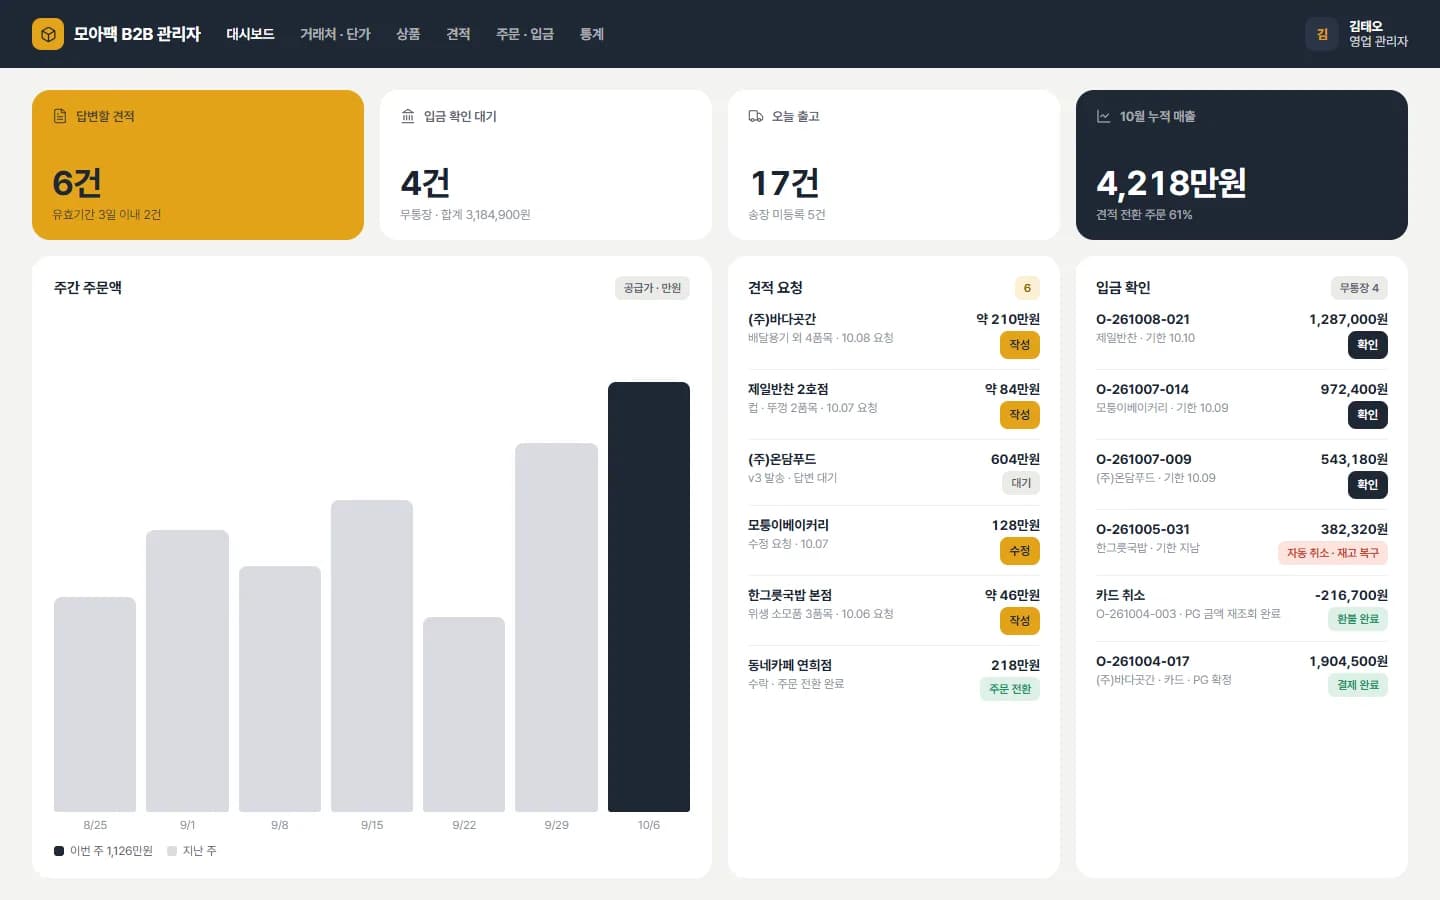The height and width of the screenshot is (900, 1440).
Task: Click the 지난 주 legend swatch
Action: 172,851
